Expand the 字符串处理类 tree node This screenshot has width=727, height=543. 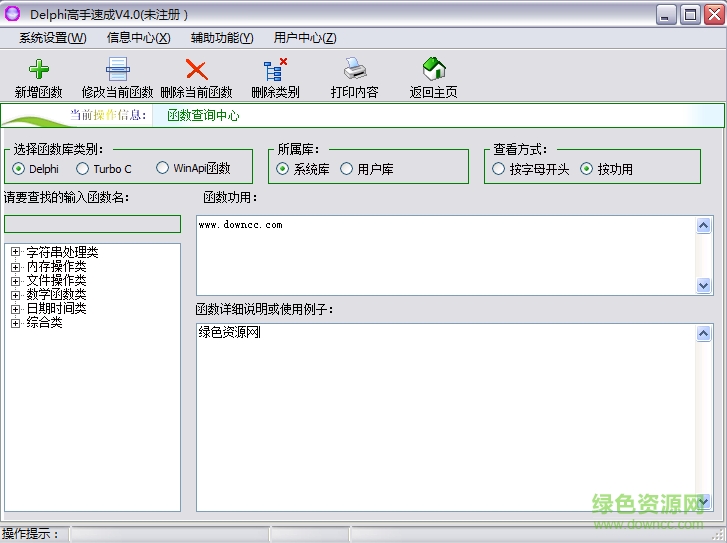tap(16, 252)
